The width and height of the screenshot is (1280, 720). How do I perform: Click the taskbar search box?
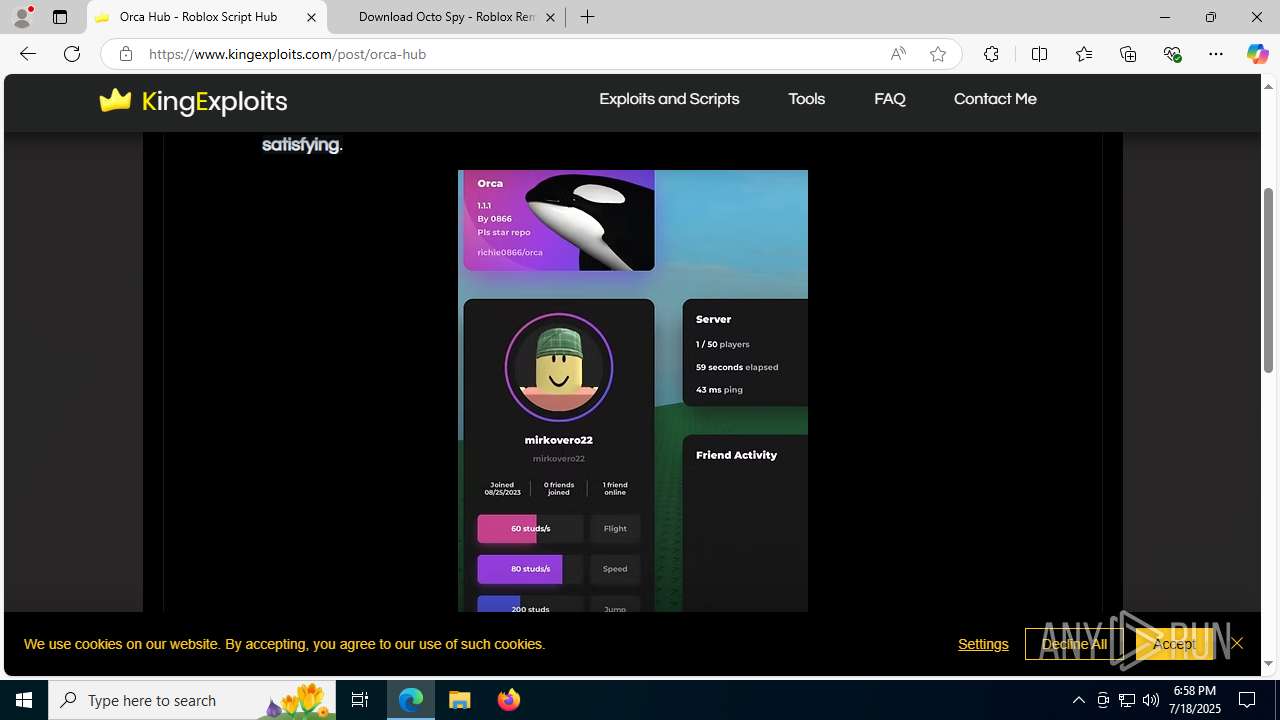[192, 700]
